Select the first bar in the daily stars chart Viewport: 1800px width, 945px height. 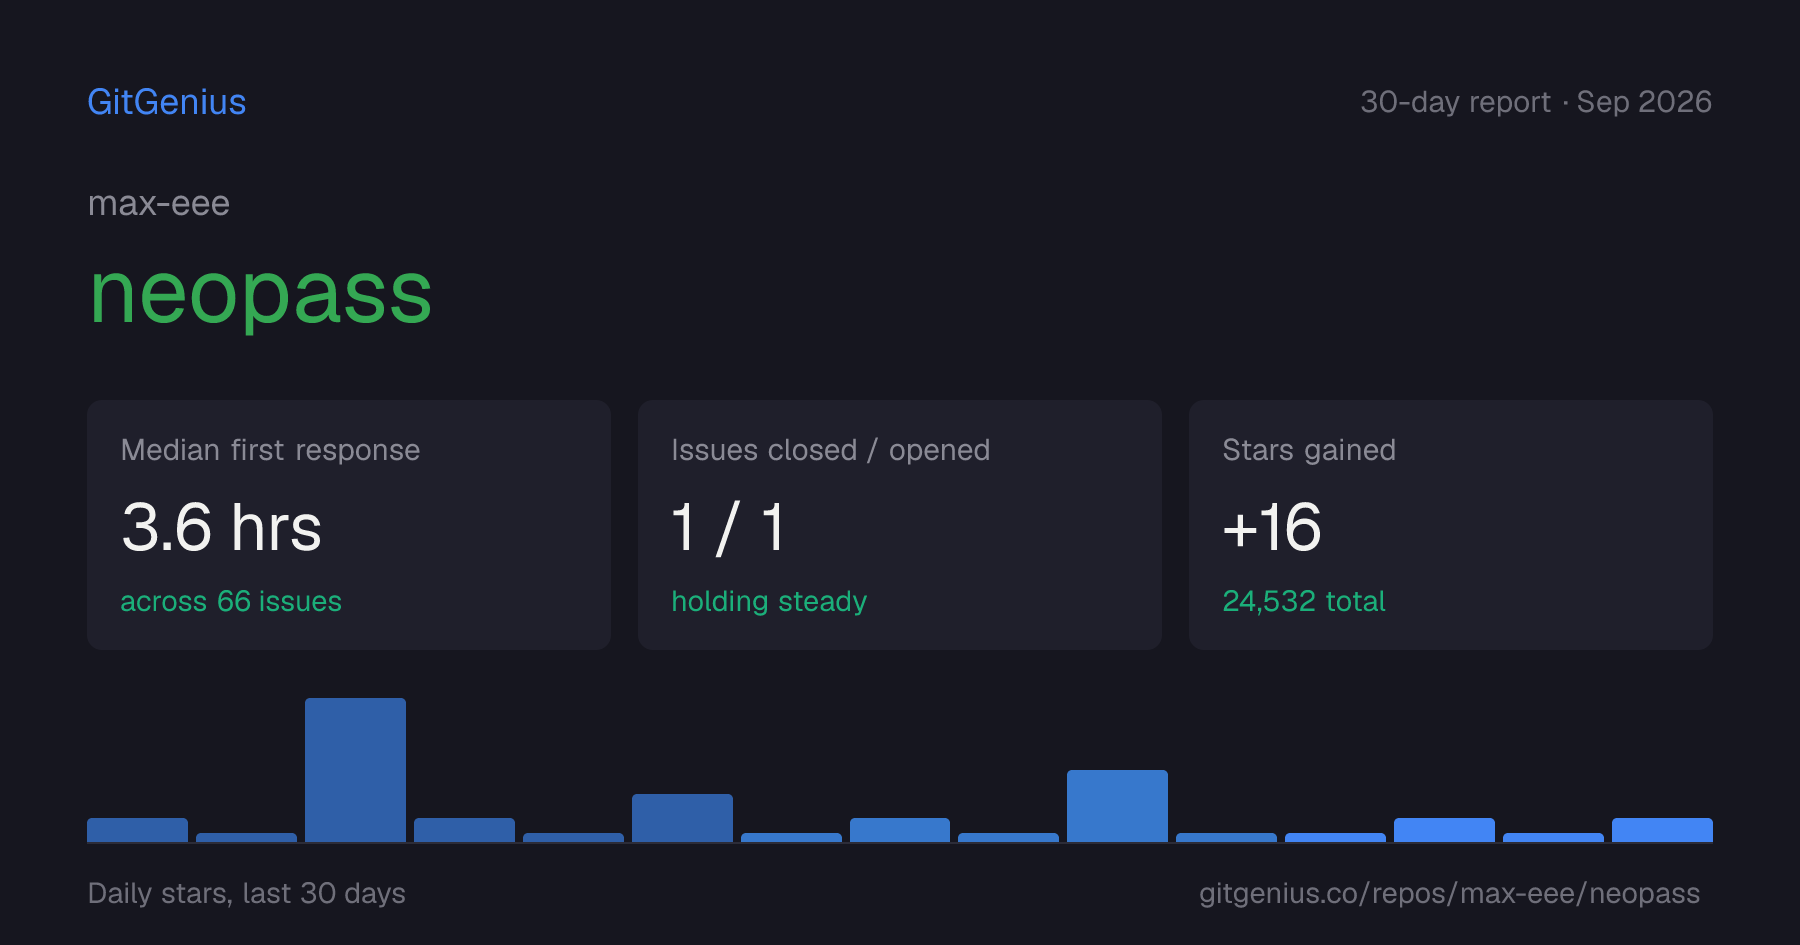pyautogui.click(x=137, y=830)
